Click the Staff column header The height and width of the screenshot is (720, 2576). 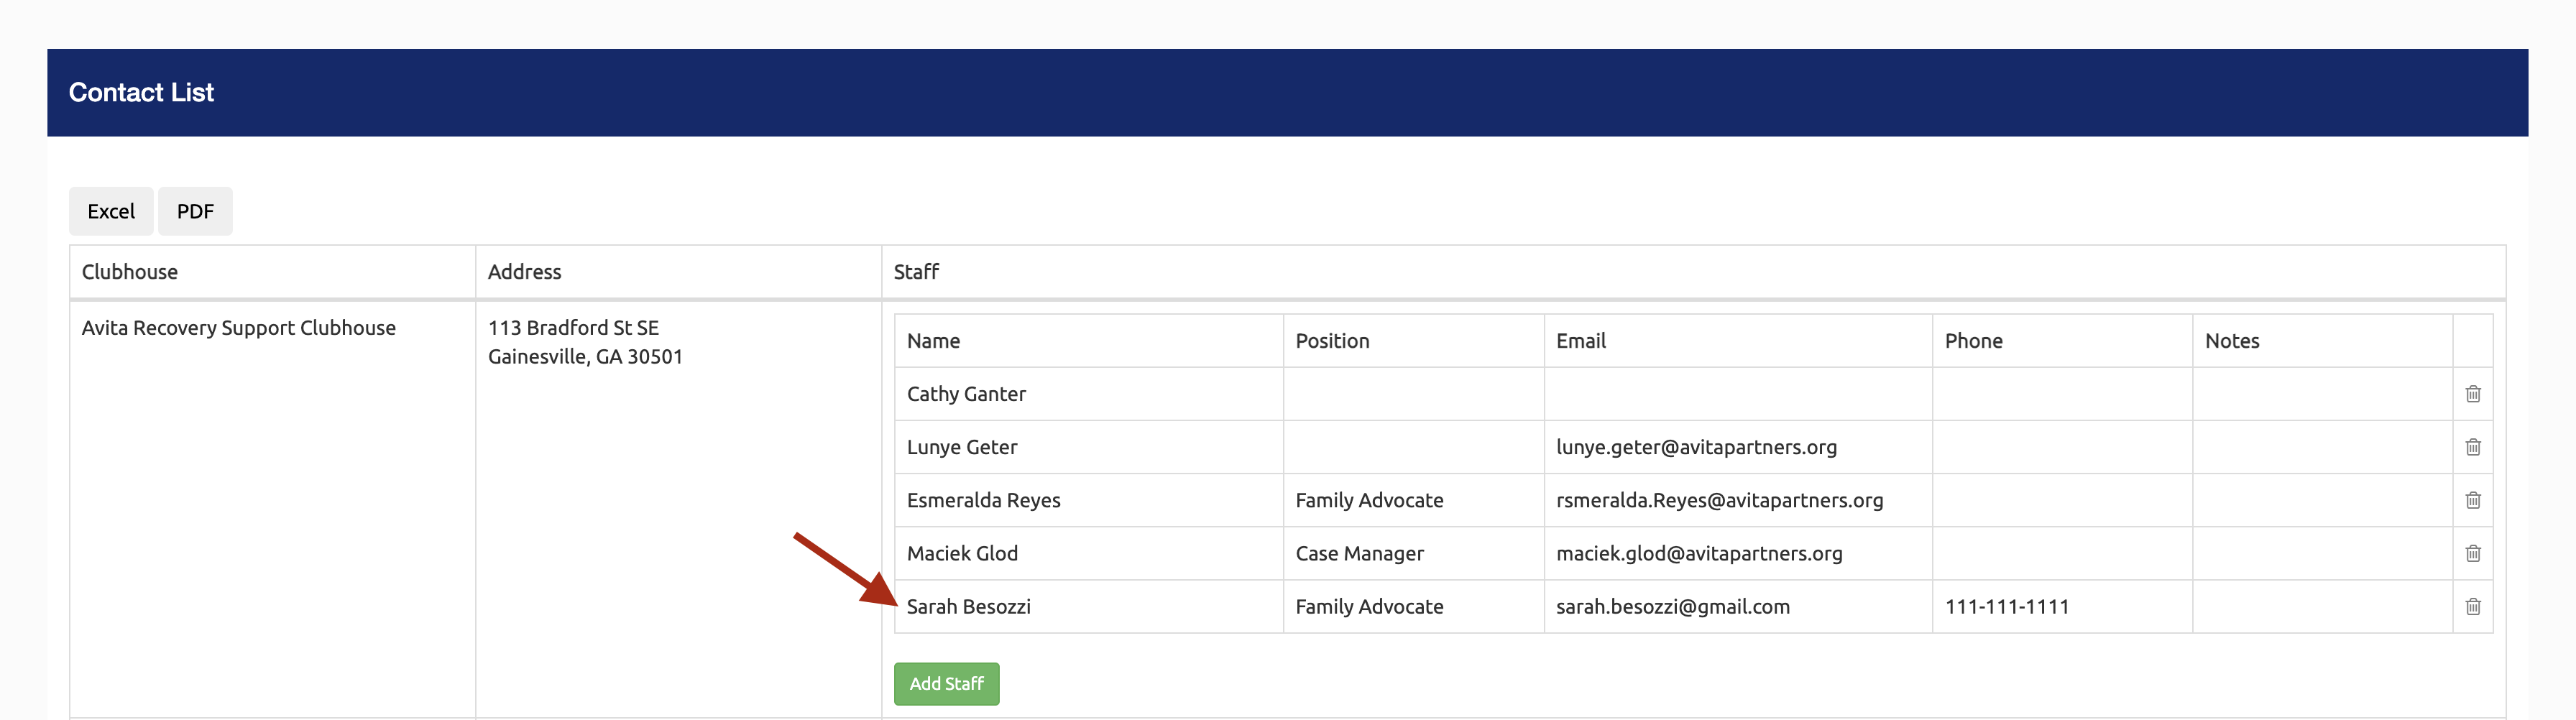[x=916, y=272]
